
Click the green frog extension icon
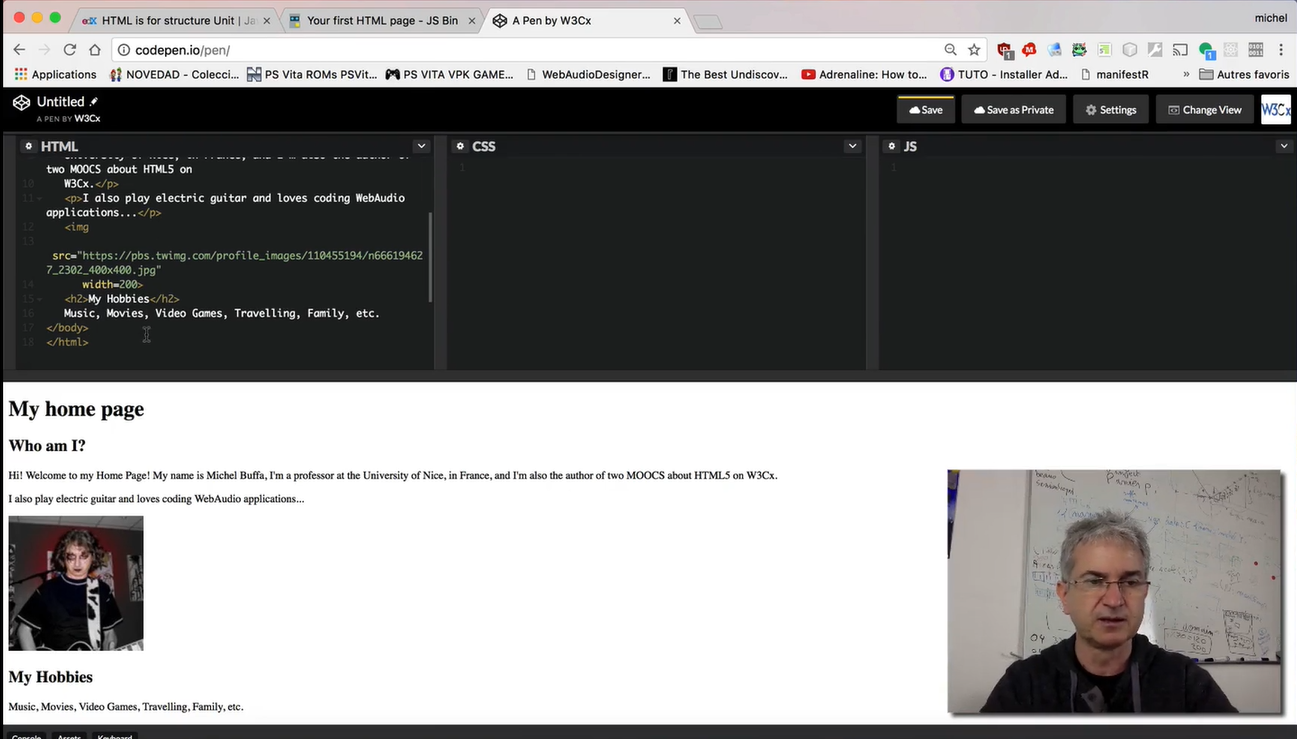pyautogui.click(x=1079, y=50)
